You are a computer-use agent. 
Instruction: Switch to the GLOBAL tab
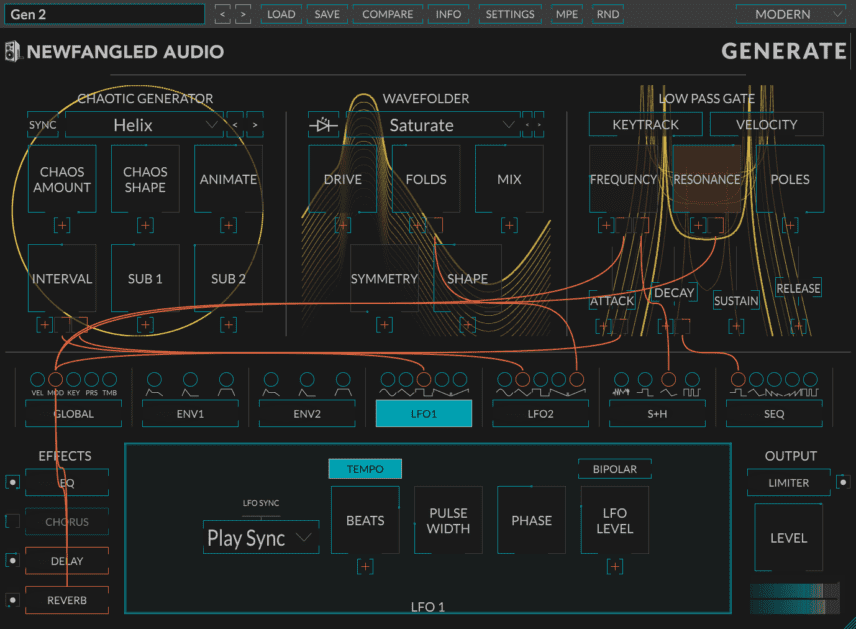tap(73, 413)
